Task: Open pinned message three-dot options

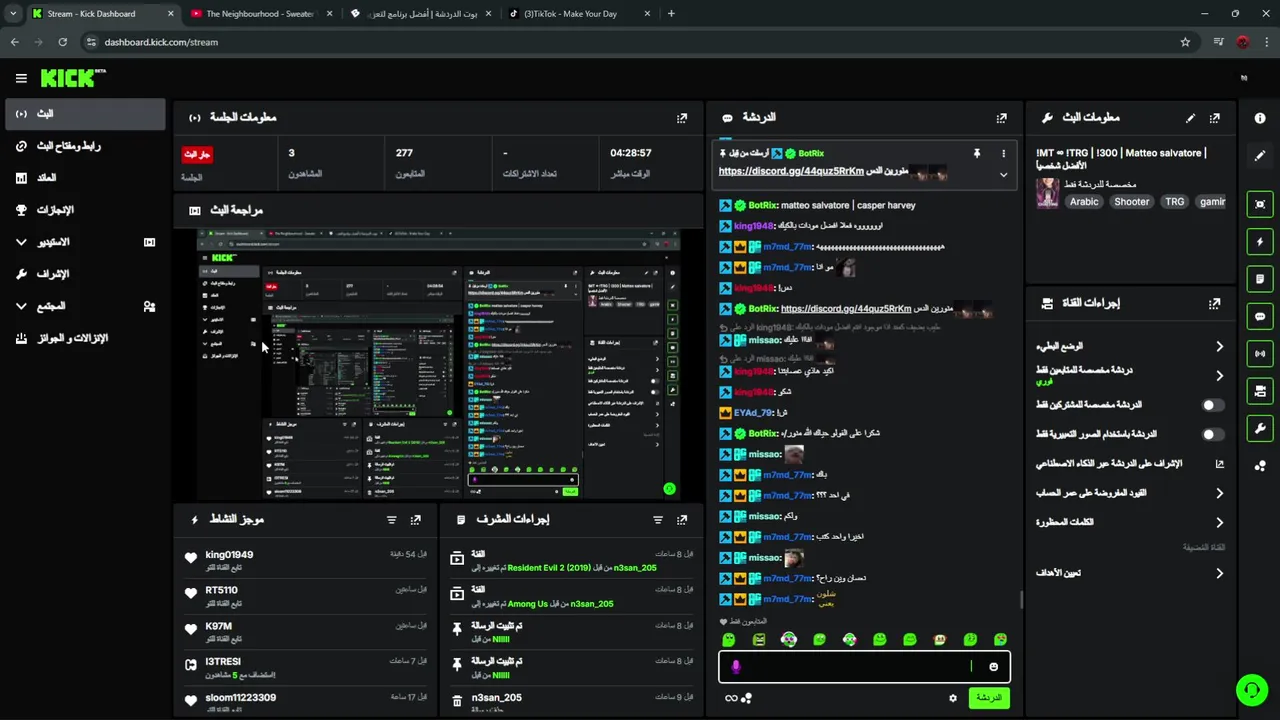Action: [x=1003, y=154]
